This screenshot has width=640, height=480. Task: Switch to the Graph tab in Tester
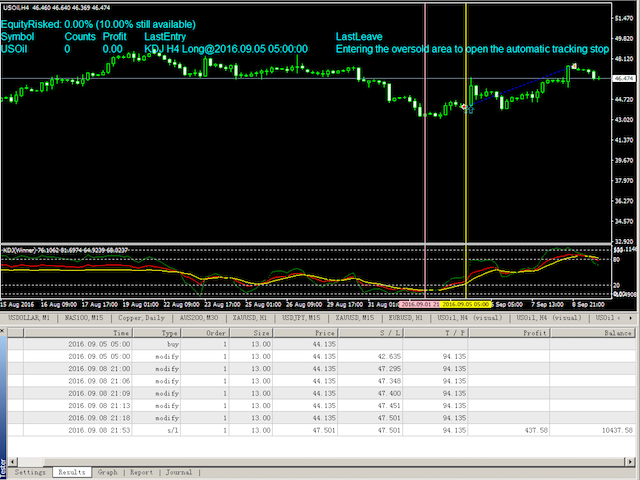point(108,471)
